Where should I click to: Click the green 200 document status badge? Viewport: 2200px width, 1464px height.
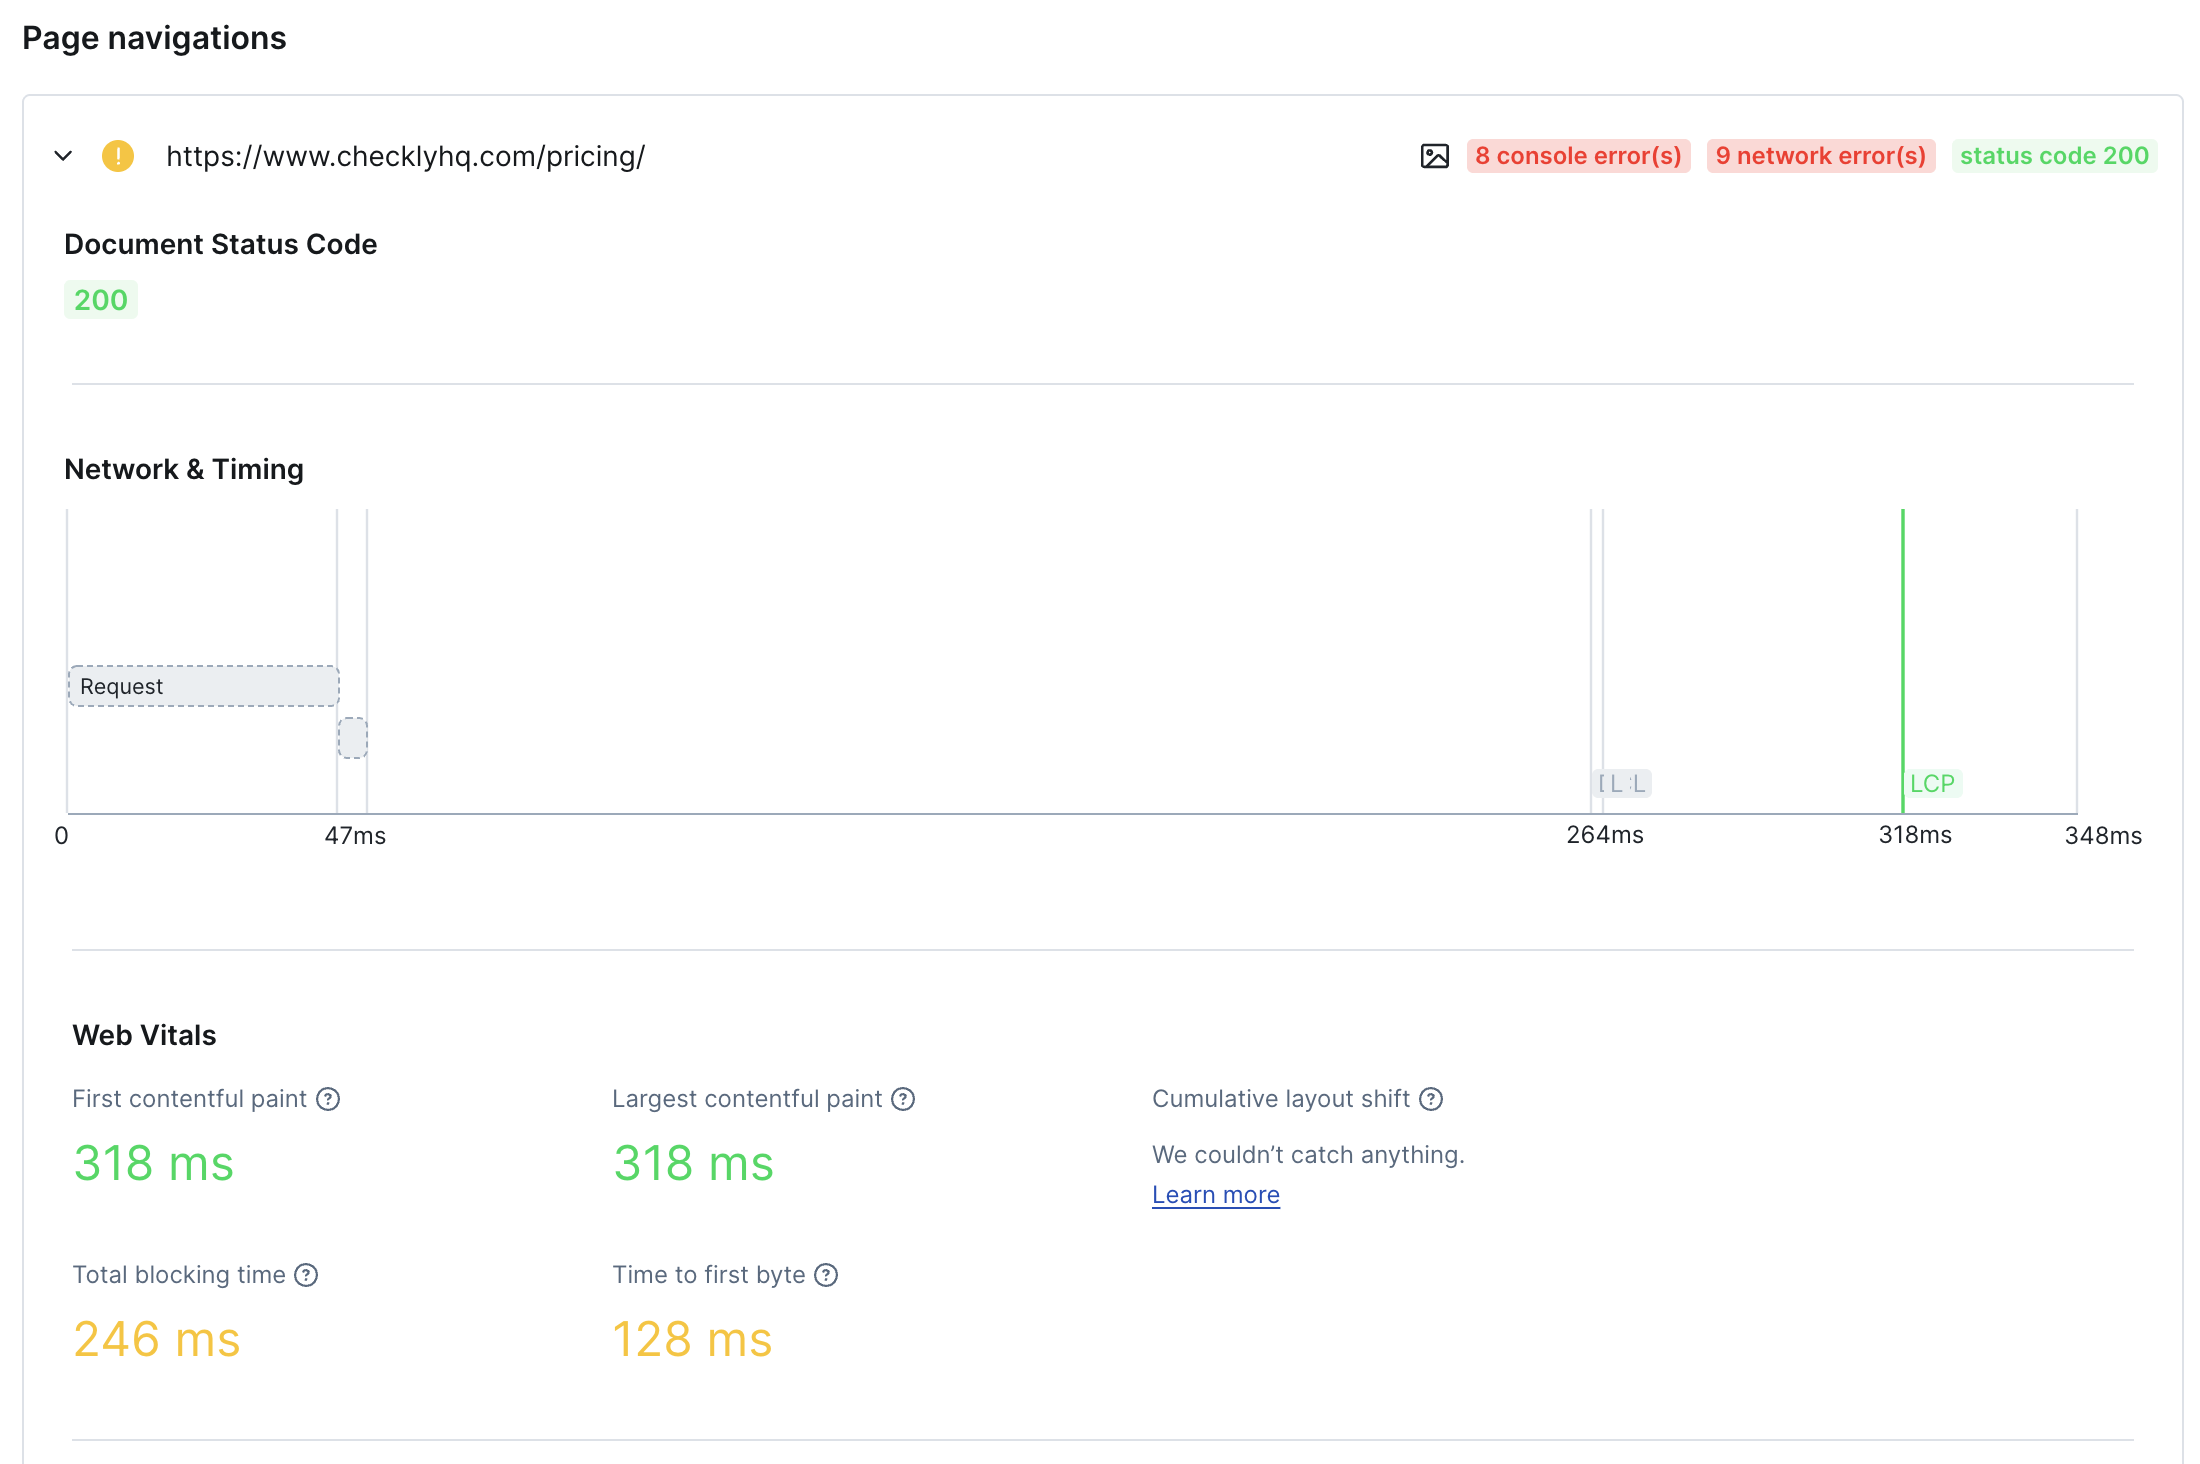point(101,300)
